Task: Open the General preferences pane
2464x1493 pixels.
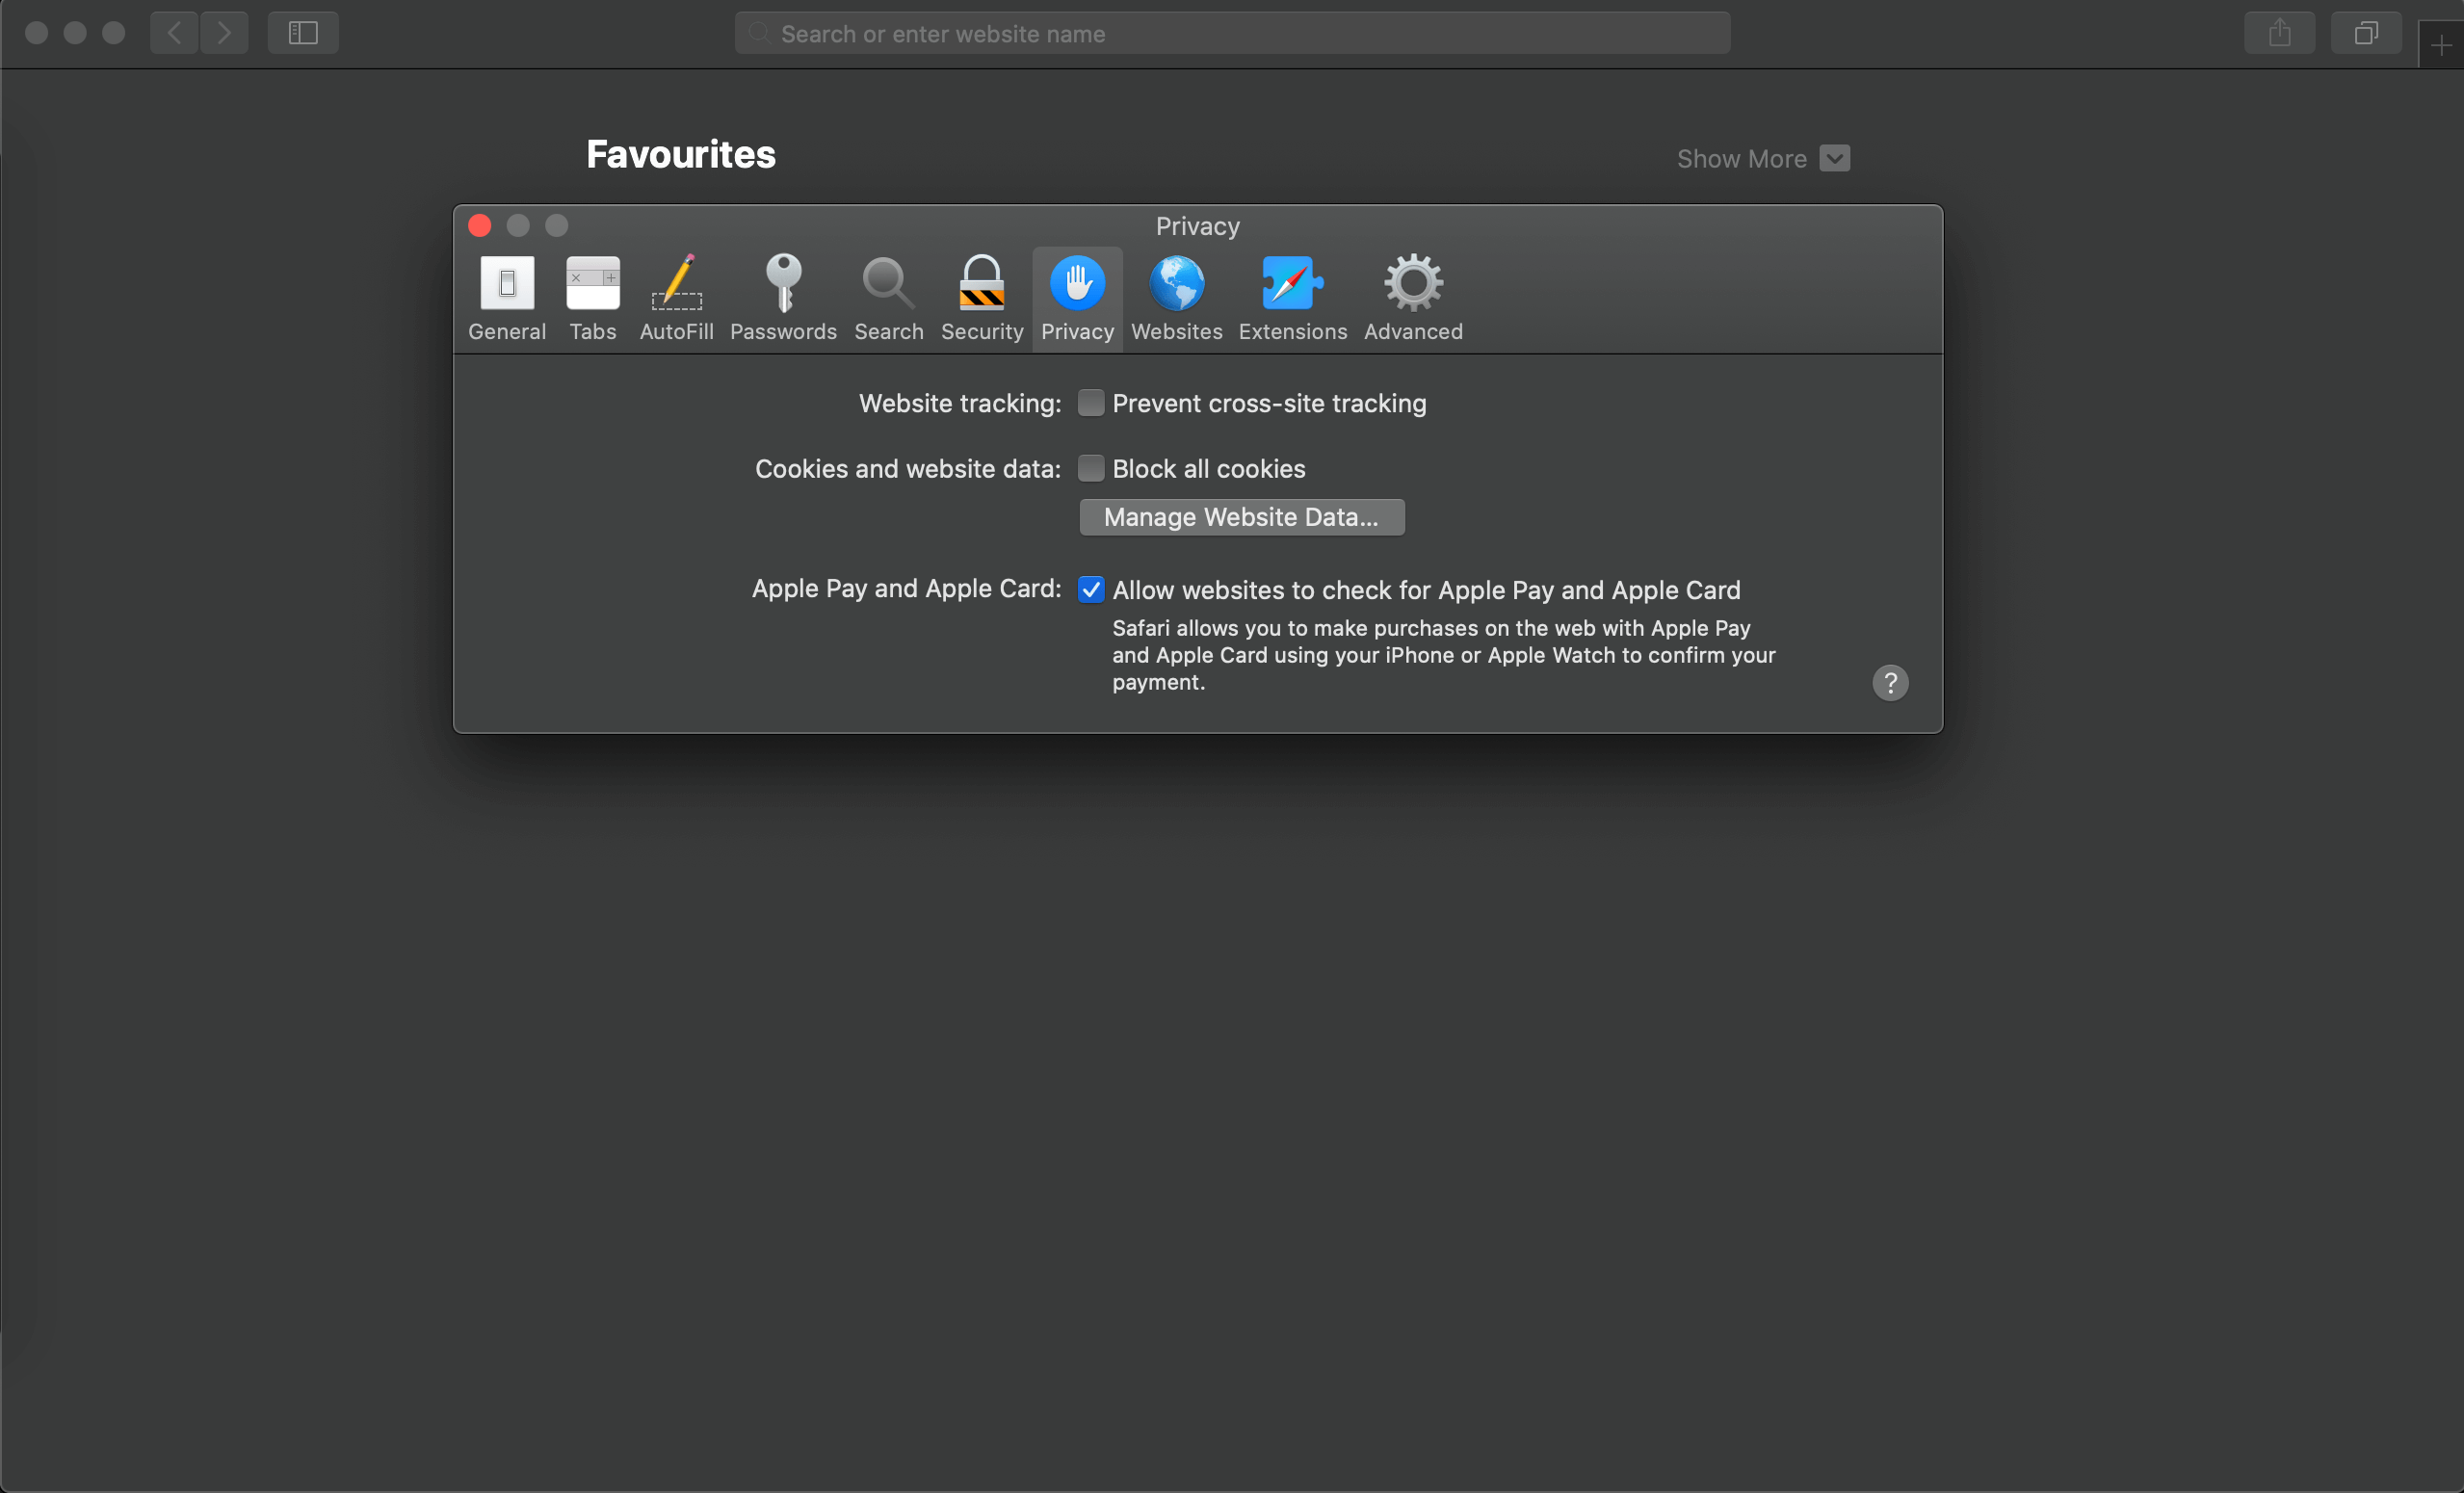Action: (x=507, y=298)
